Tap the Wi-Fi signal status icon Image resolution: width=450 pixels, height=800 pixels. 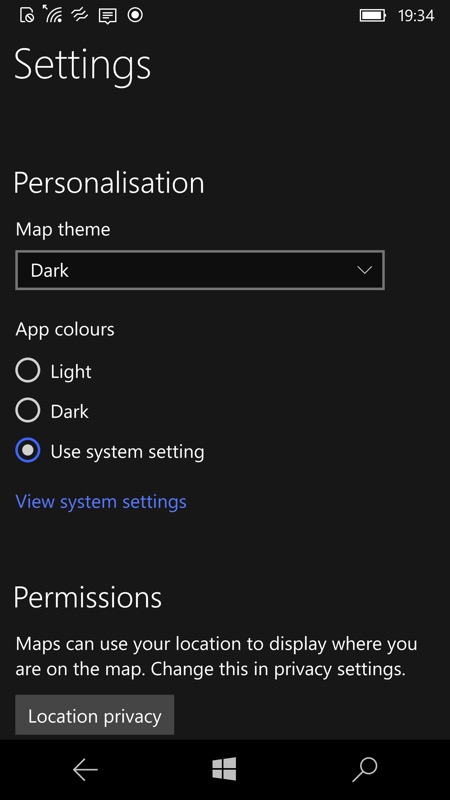coord(53,14)
